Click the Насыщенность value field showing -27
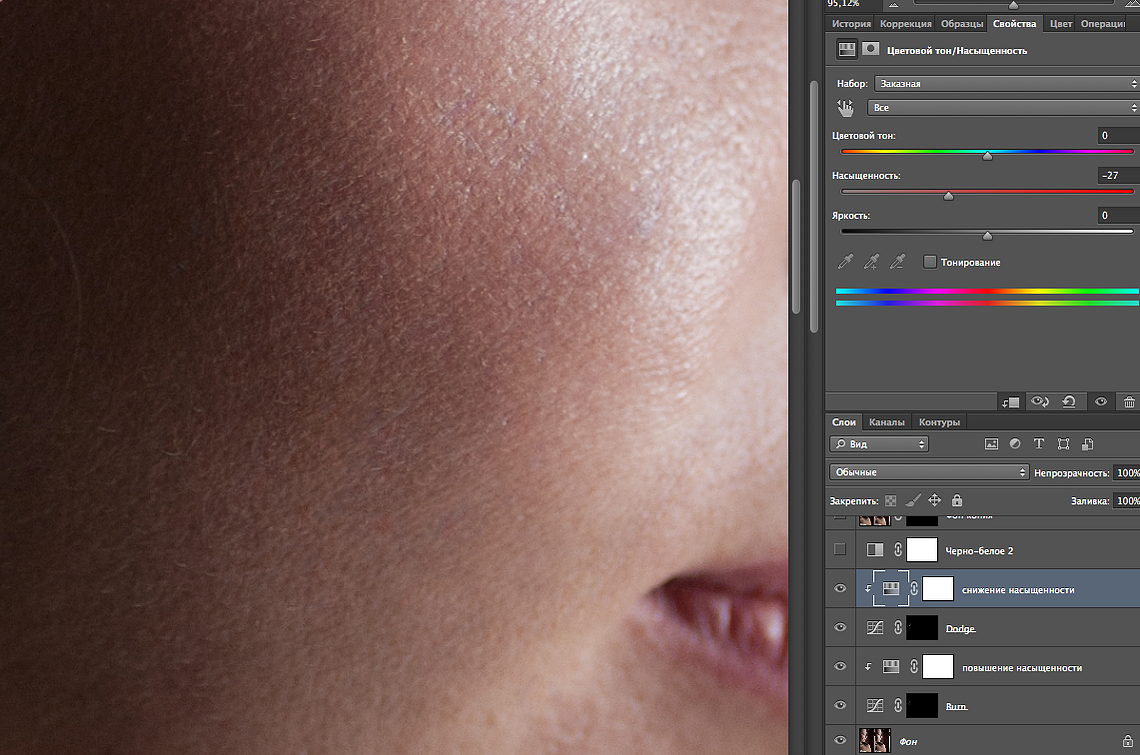This screenshot has width=1140, height=755. 1119,175
